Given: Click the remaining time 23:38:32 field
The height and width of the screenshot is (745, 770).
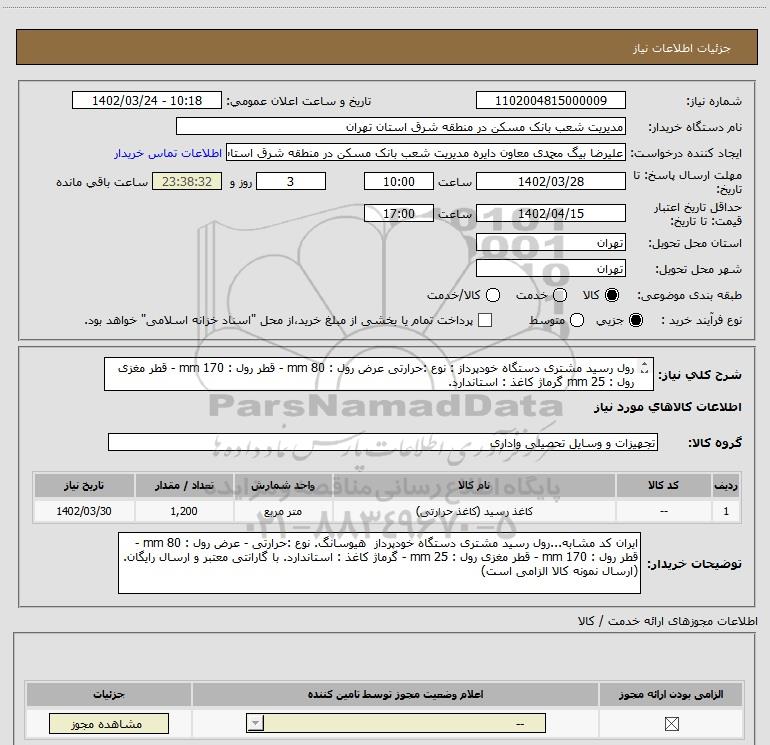Looking at the screenshot, I should click(187, 181).
